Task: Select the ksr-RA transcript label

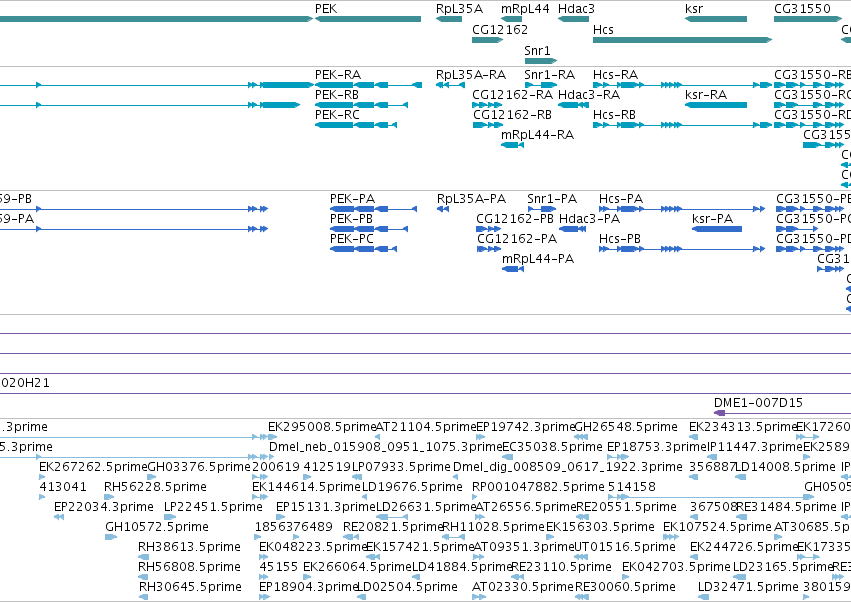Action: [x=706, y=94]
